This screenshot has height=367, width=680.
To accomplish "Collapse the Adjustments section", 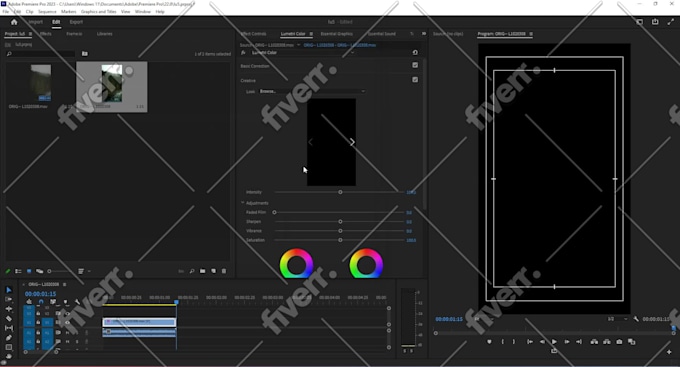I will point(242,203).
